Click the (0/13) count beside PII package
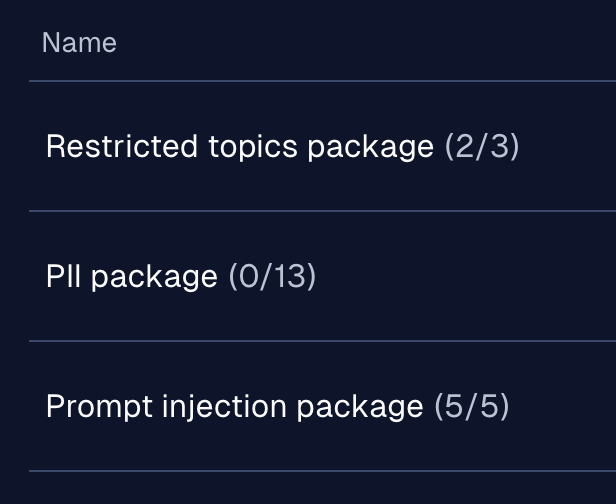The height and width of the screenshot is (504, 616). (x=272, y=277)
